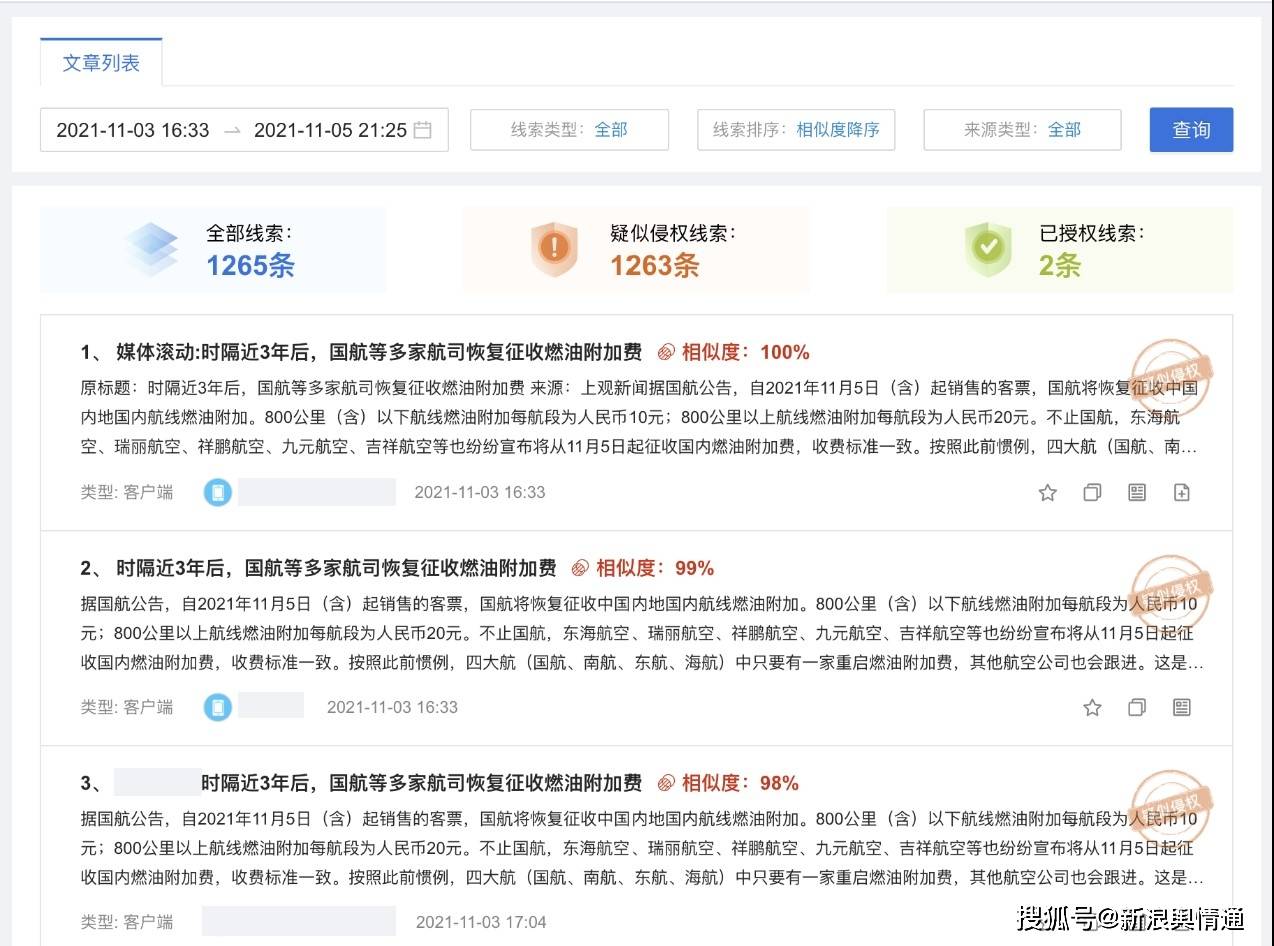The image size is (1274, 946).
Task: Open the 来源类型 dropdown
Action: [x=1022, y=130]
